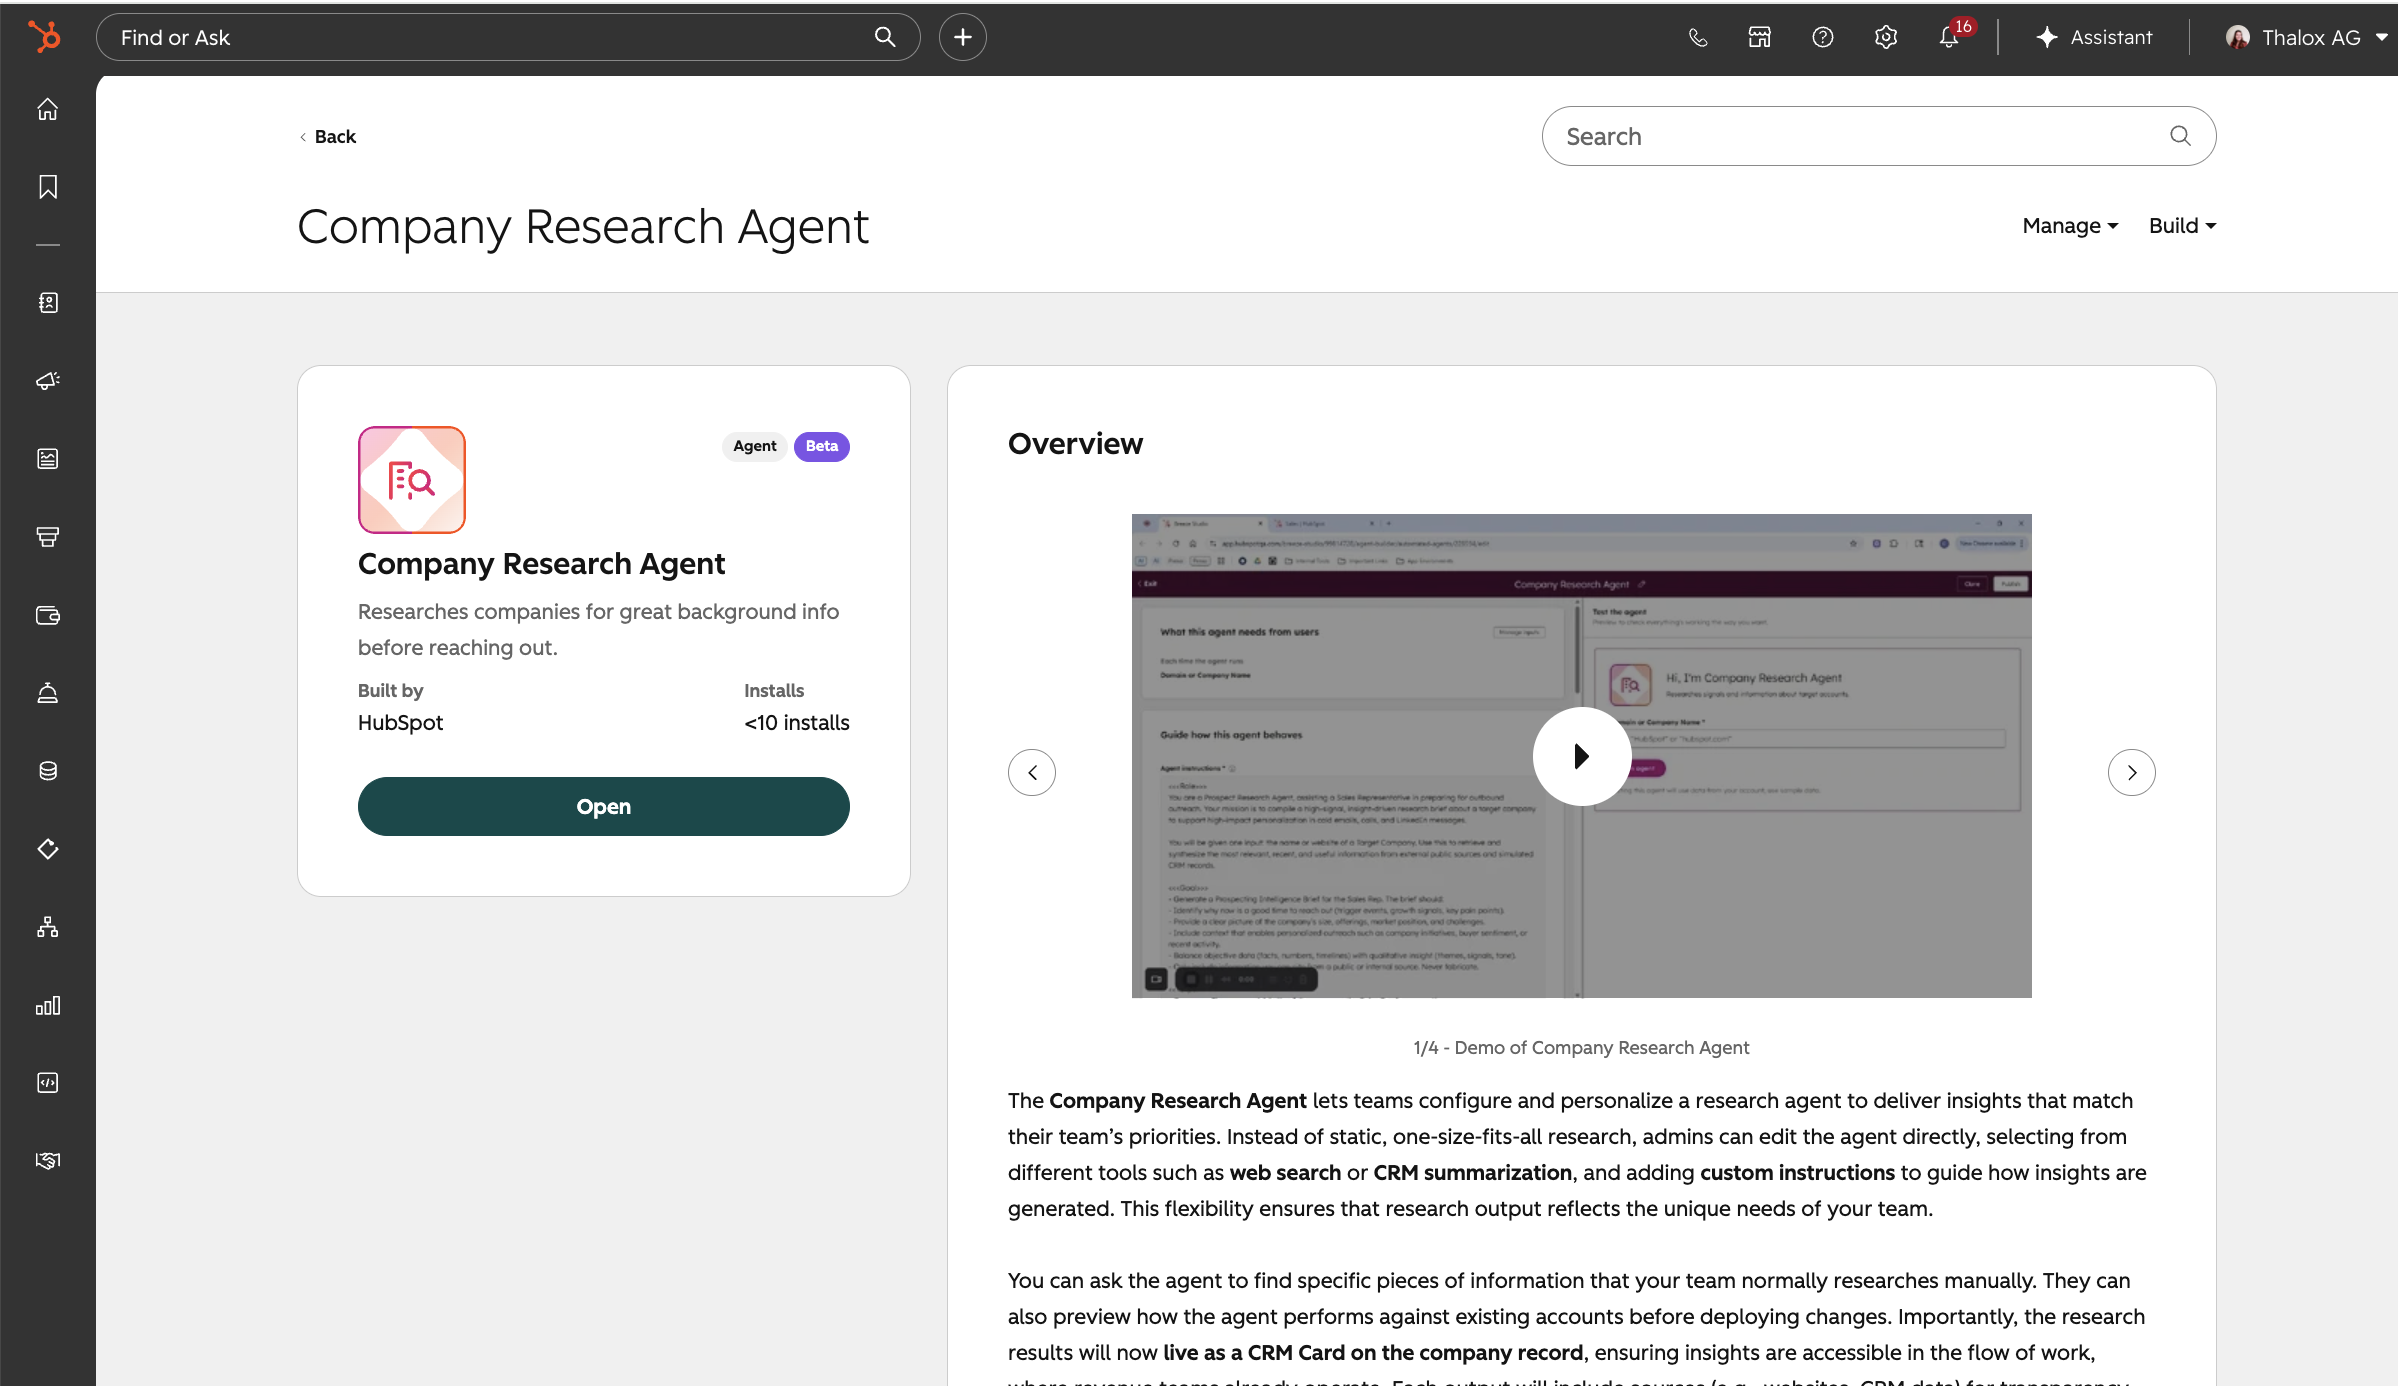Click the magnifier in Find or Ask bar
This screenshot has width=2398, height=1386.
[x=885, y=37]
